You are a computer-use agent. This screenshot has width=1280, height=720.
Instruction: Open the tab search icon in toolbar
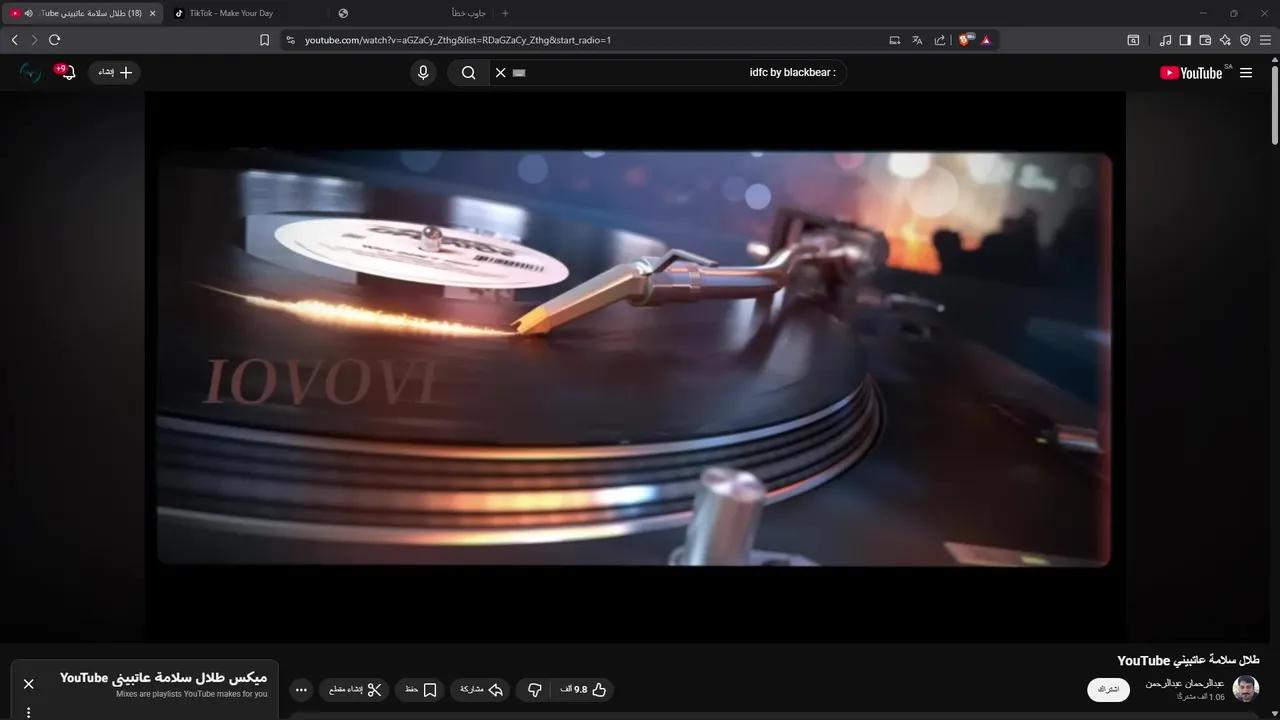1133,40
